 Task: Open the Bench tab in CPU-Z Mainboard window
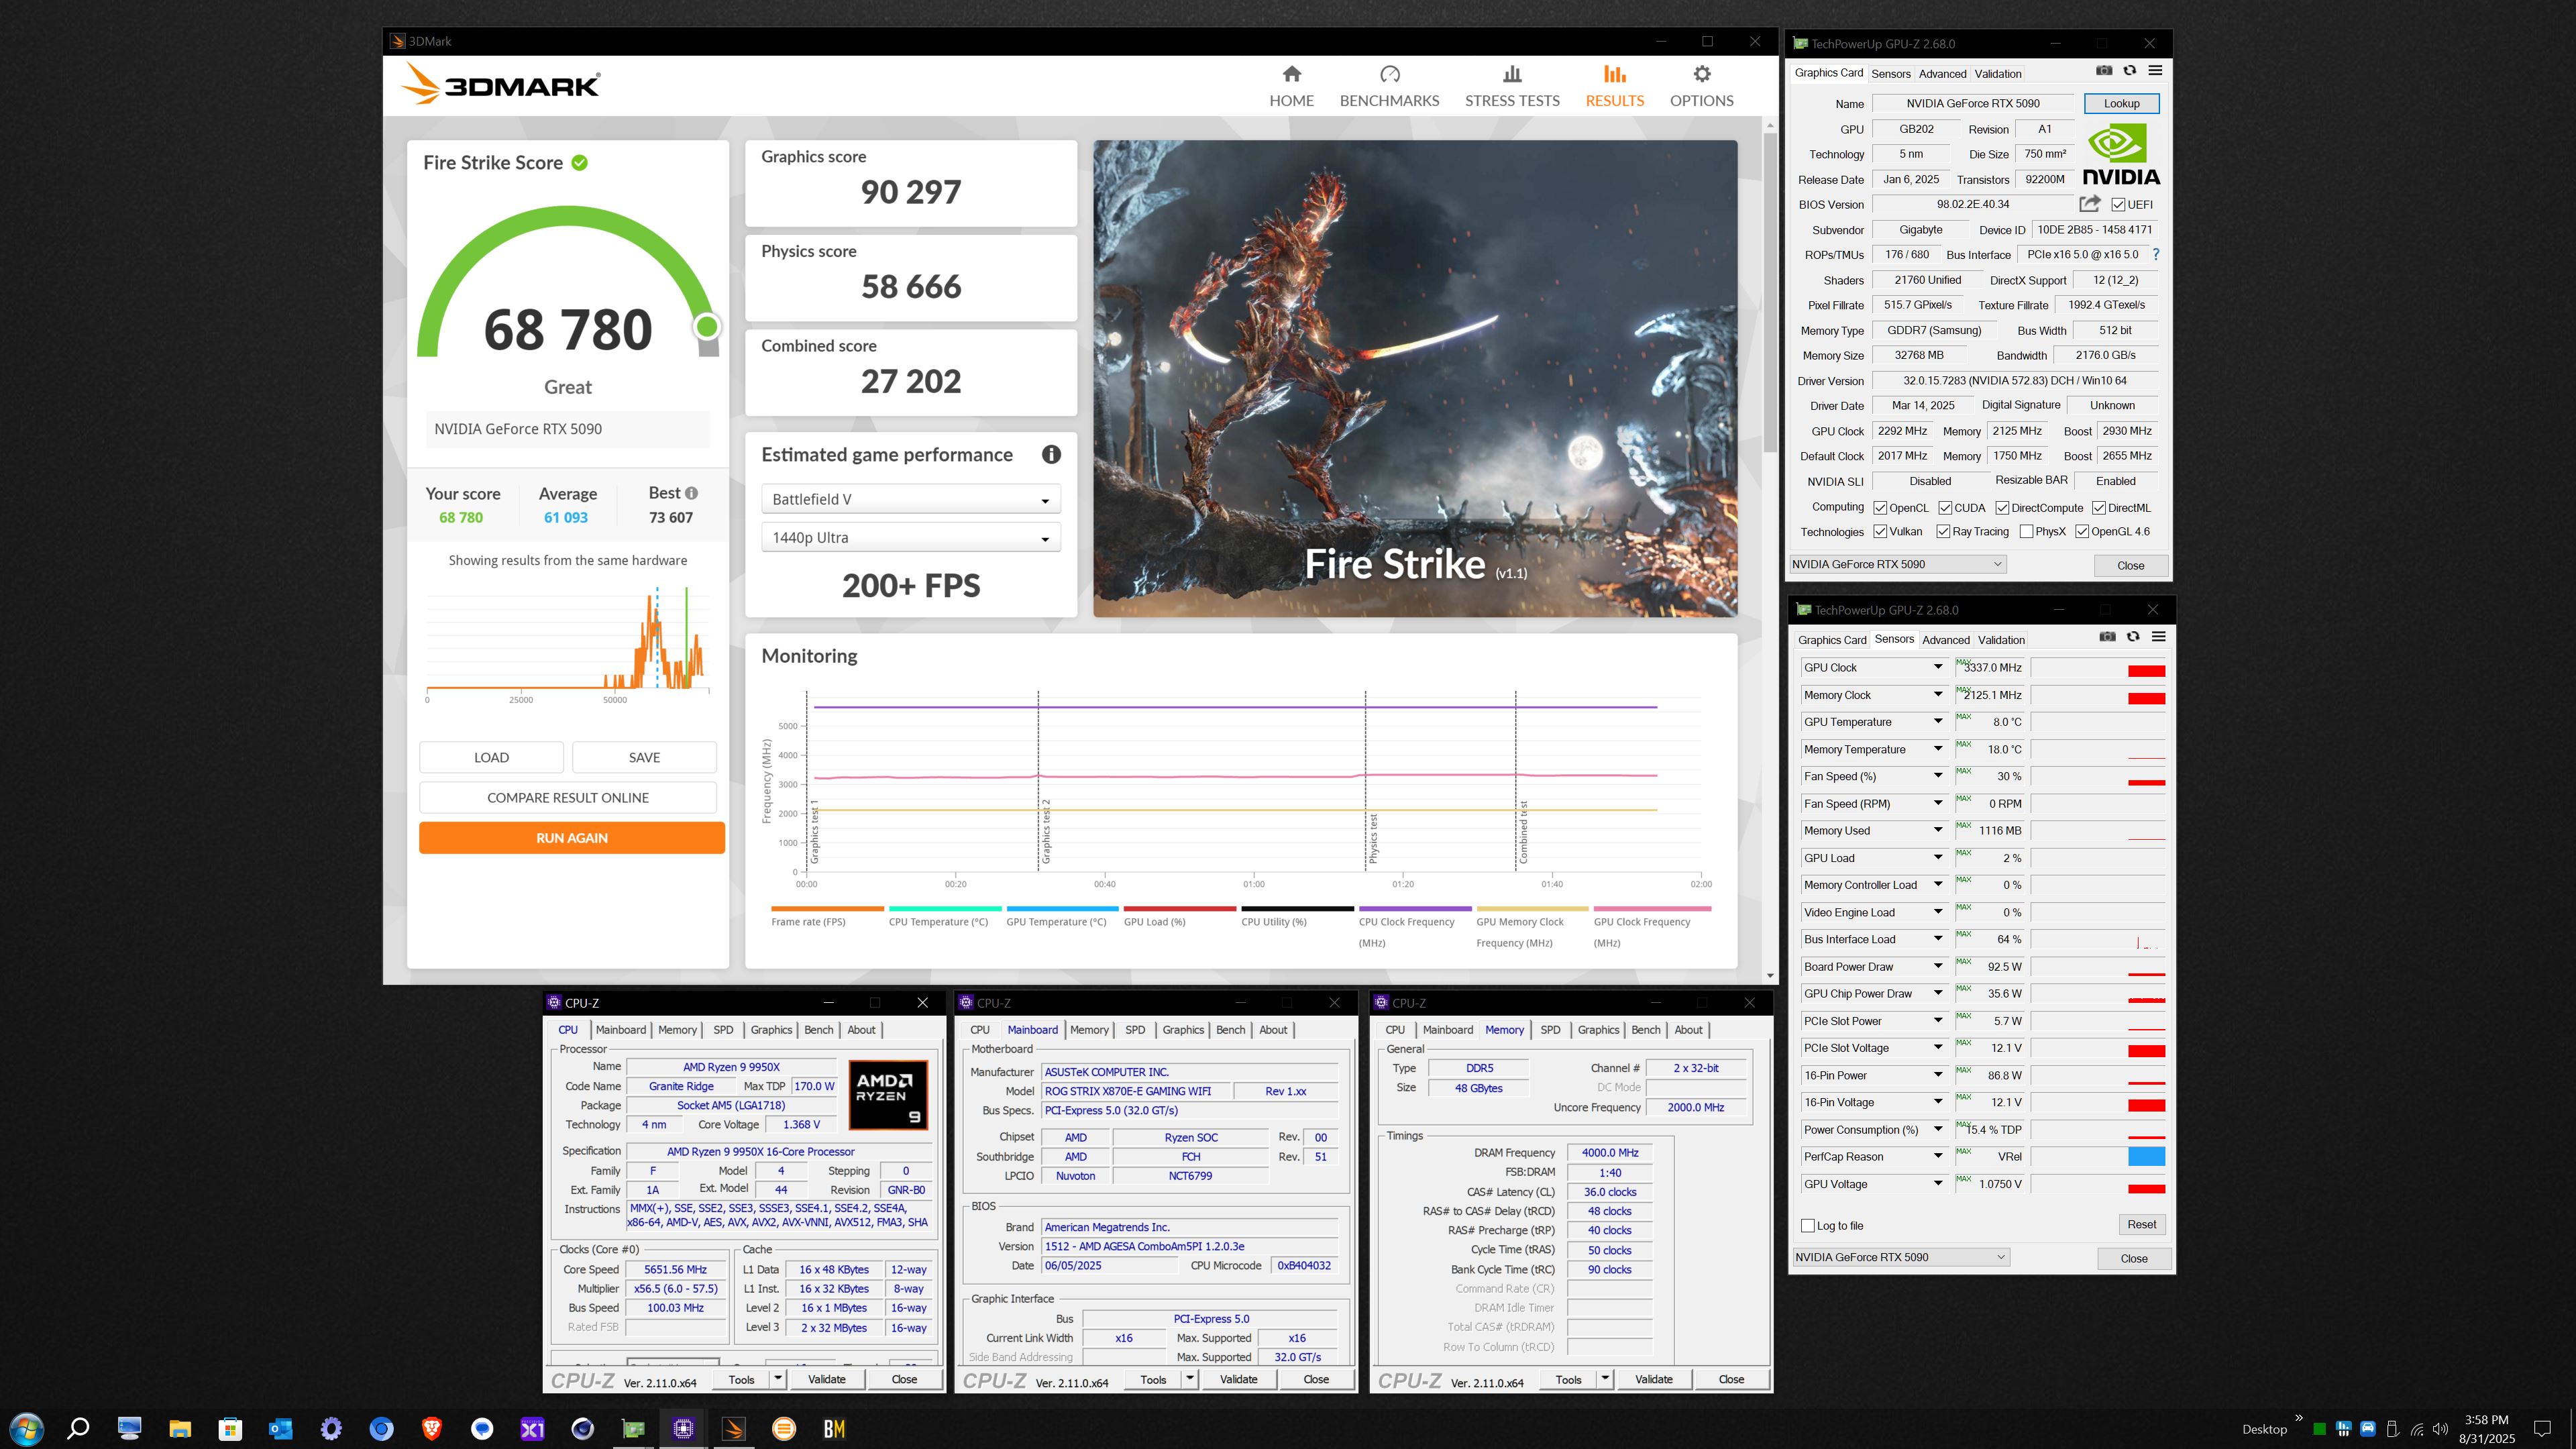click(1230, 1030)
